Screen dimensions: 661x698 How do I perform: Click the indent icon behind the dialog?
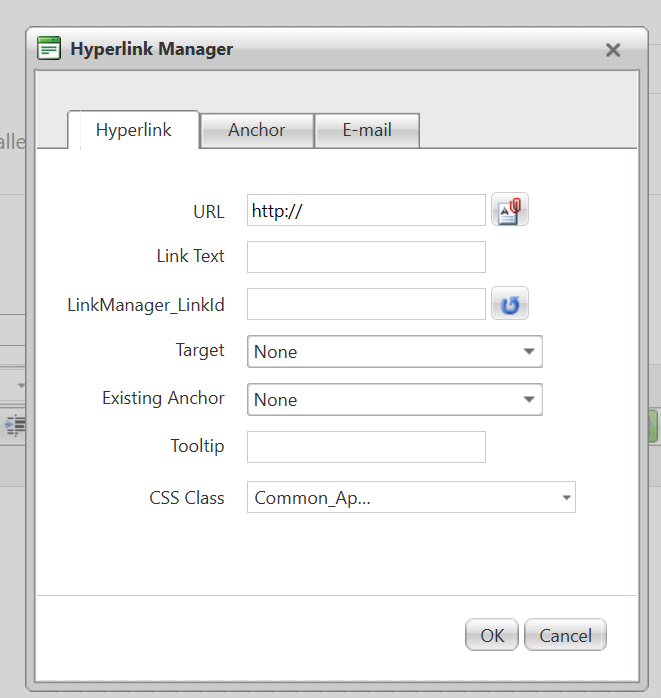coord(15,424)
